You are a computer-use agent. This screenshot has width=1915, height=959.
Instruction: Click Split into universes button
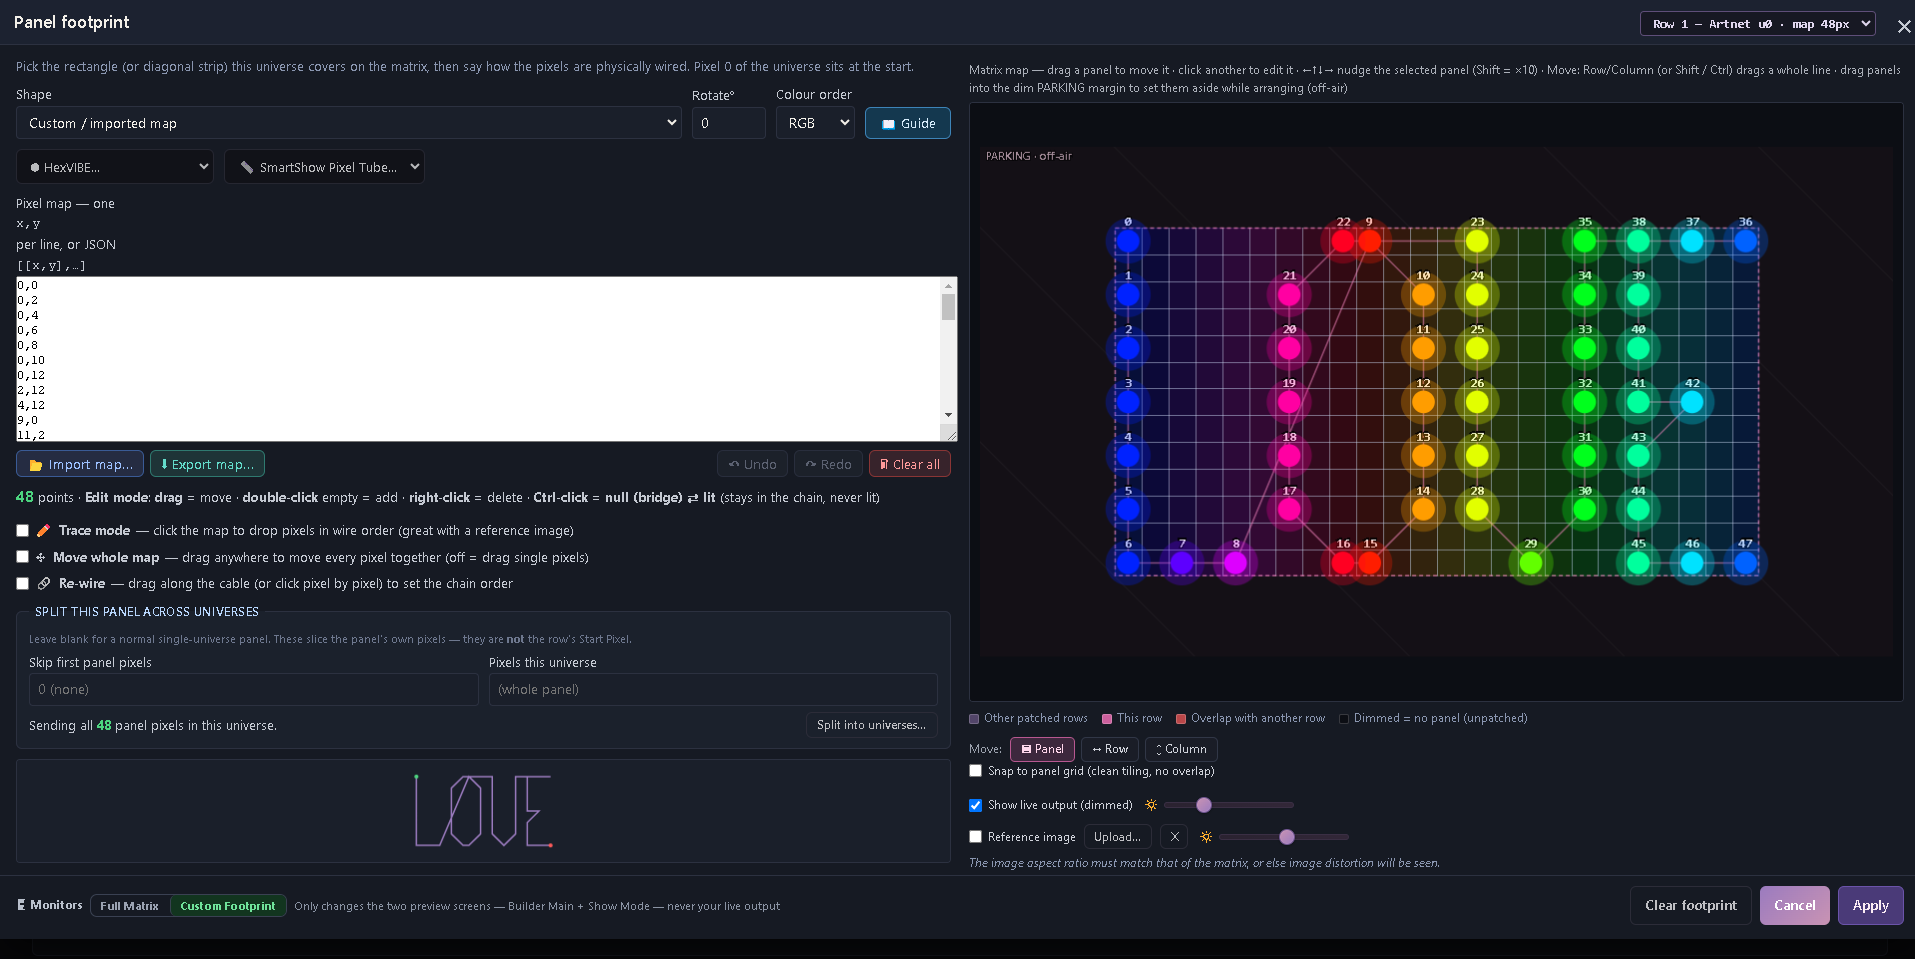871,725
